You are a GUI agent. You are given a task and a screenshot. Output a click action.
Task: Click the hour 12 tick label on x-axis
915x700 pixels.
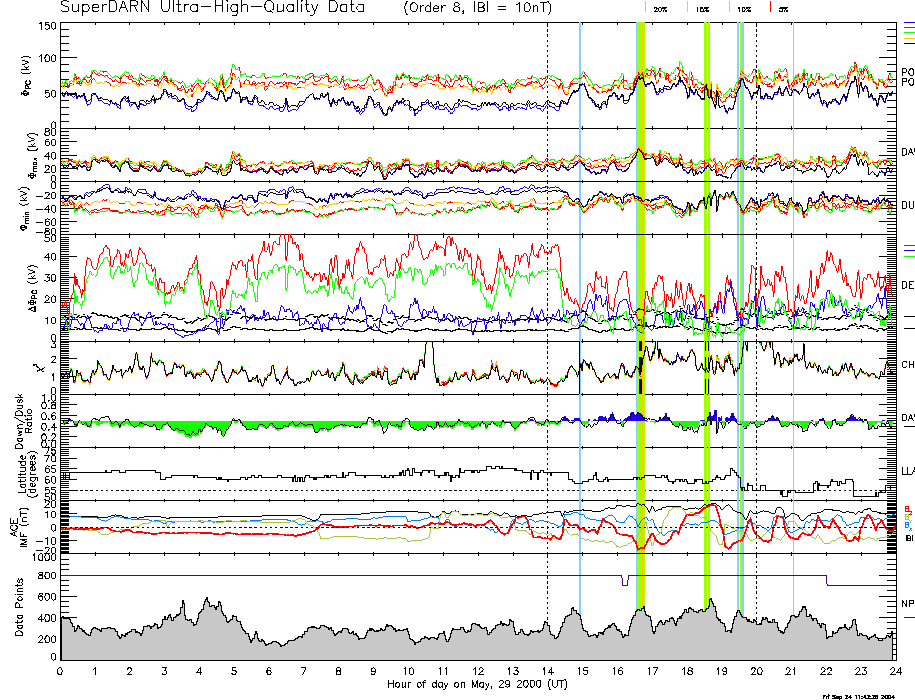pos(477,671)
